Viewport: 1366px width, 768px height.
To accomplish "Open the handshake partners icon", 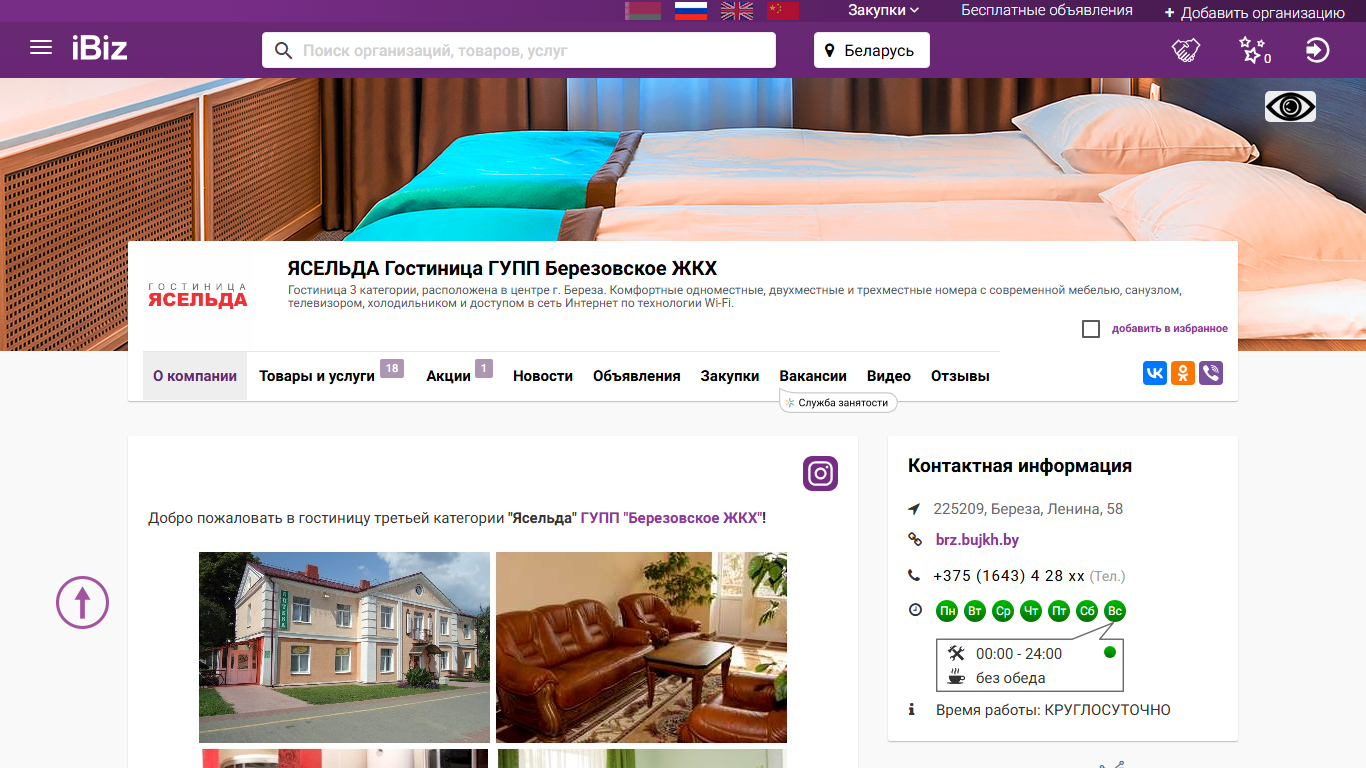I will [1186, 50].
